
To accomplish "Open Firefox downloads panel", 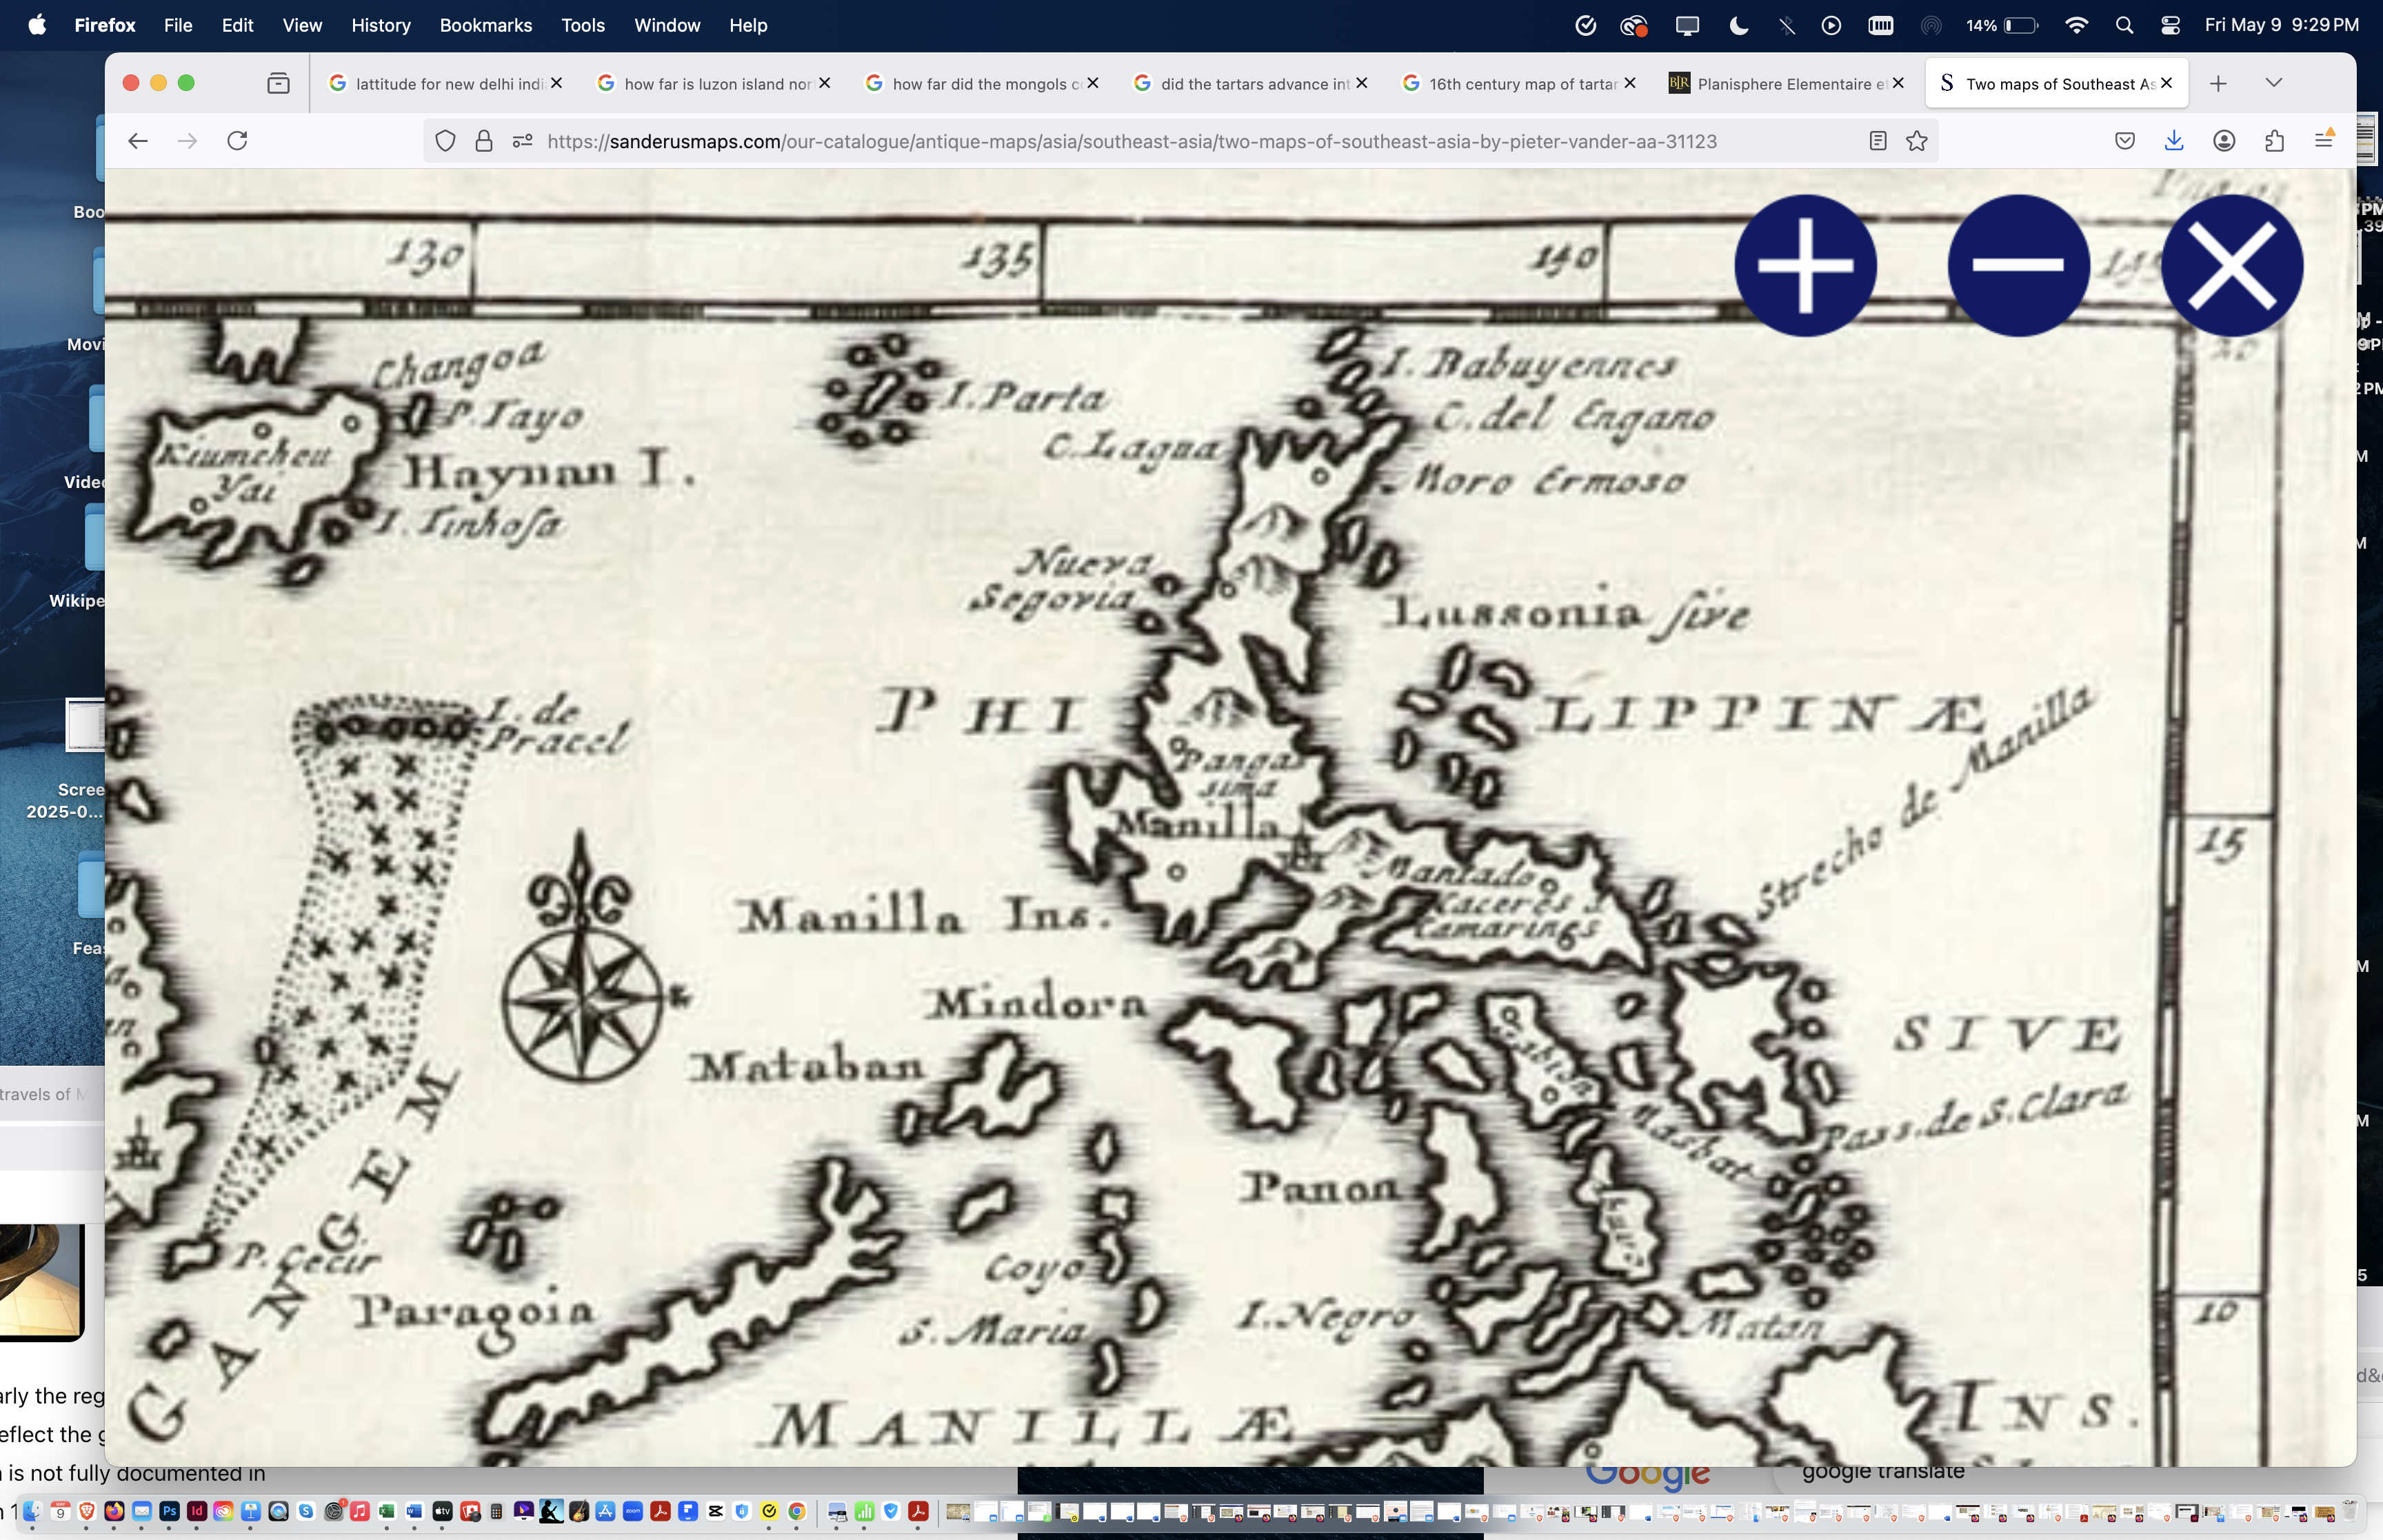I will [2174, 141].
